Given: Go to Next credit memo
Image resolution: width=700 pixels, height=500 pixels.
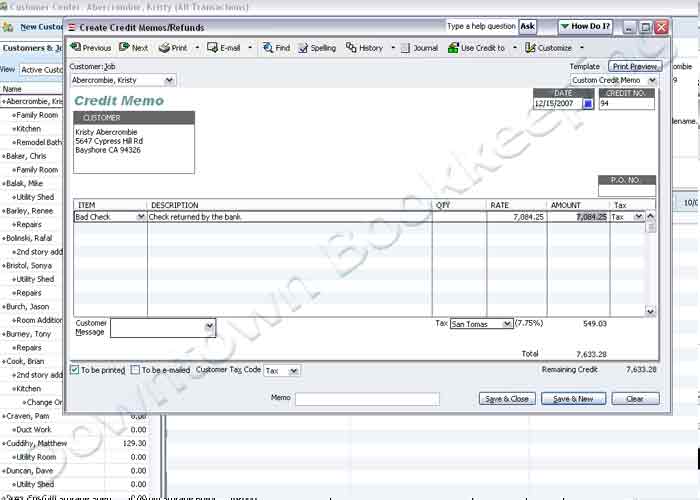Looking at the screenshot, I should (133, 48).
